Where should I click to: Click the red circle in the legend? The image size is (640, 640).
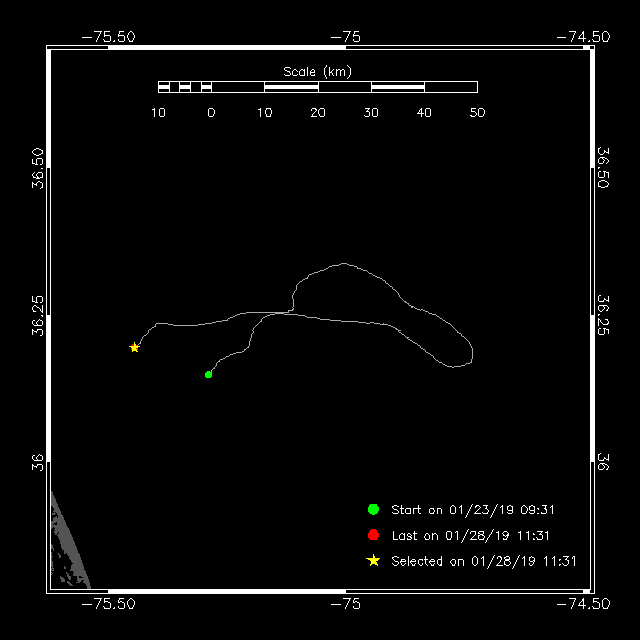point(373,535)
